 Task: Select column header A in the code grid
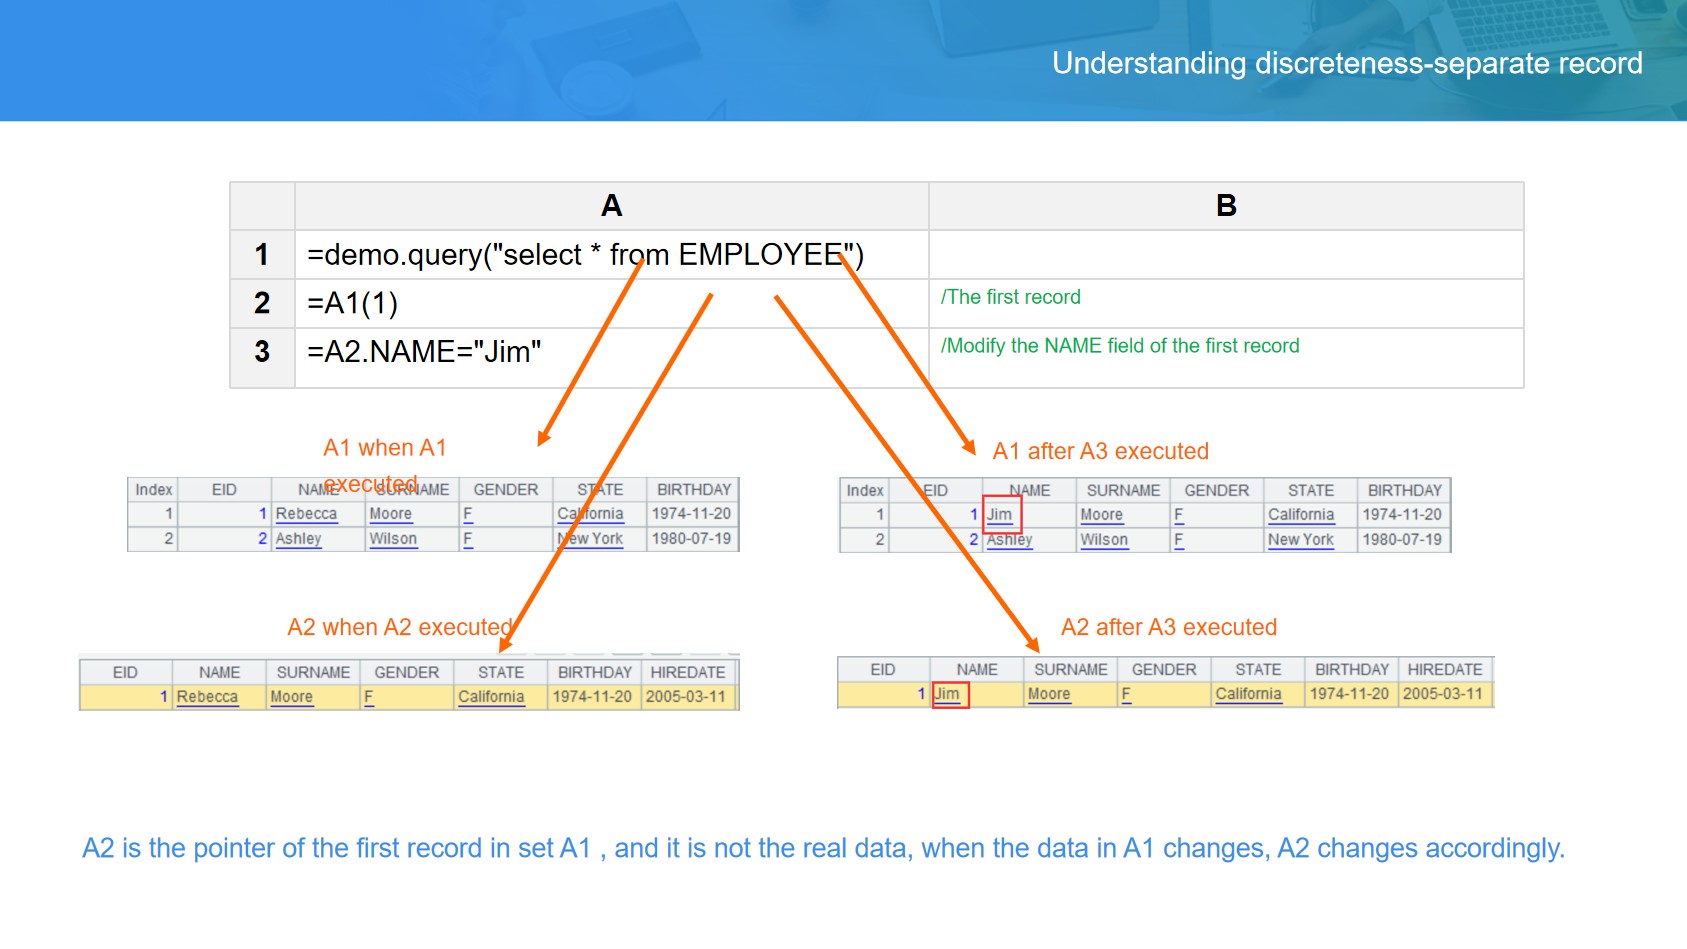(611, 206)
